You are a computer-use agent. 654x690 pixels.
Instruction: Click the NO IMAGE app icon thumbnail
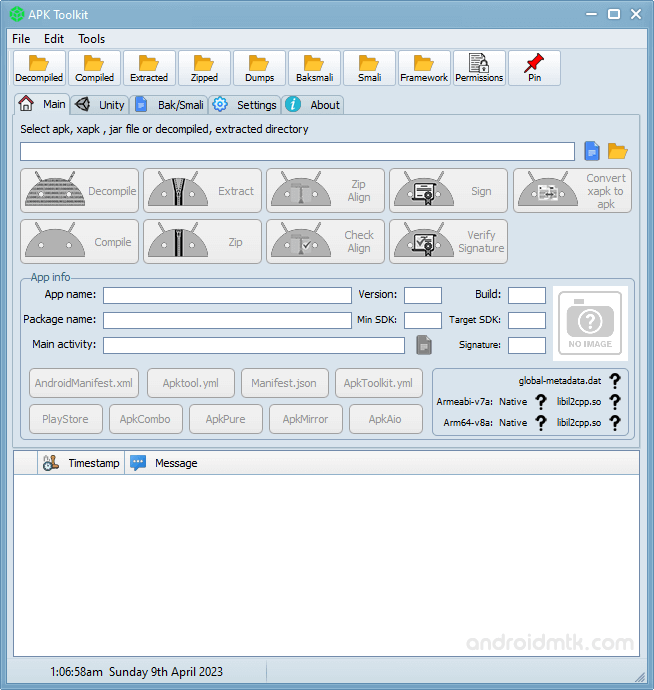click(x=589, y=323)
